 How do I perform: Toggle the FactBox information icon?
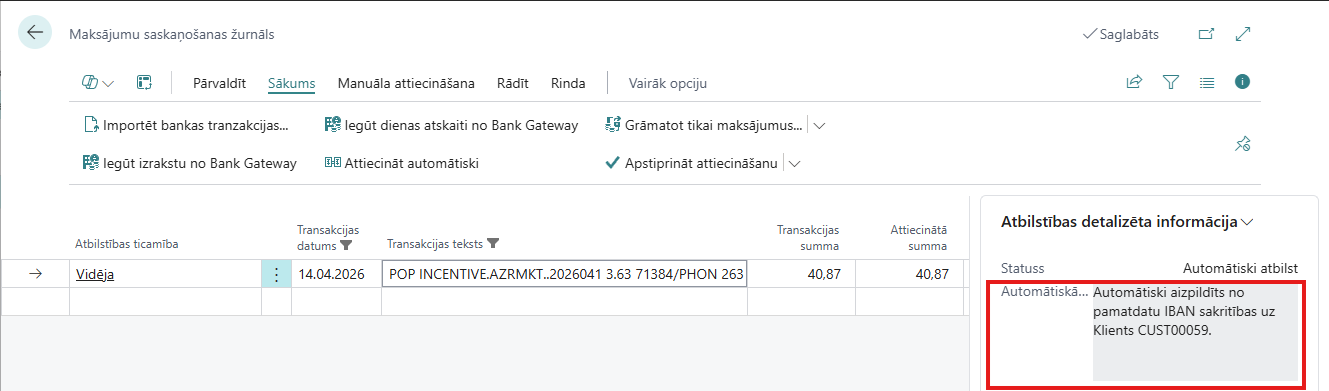[1243, 82]
